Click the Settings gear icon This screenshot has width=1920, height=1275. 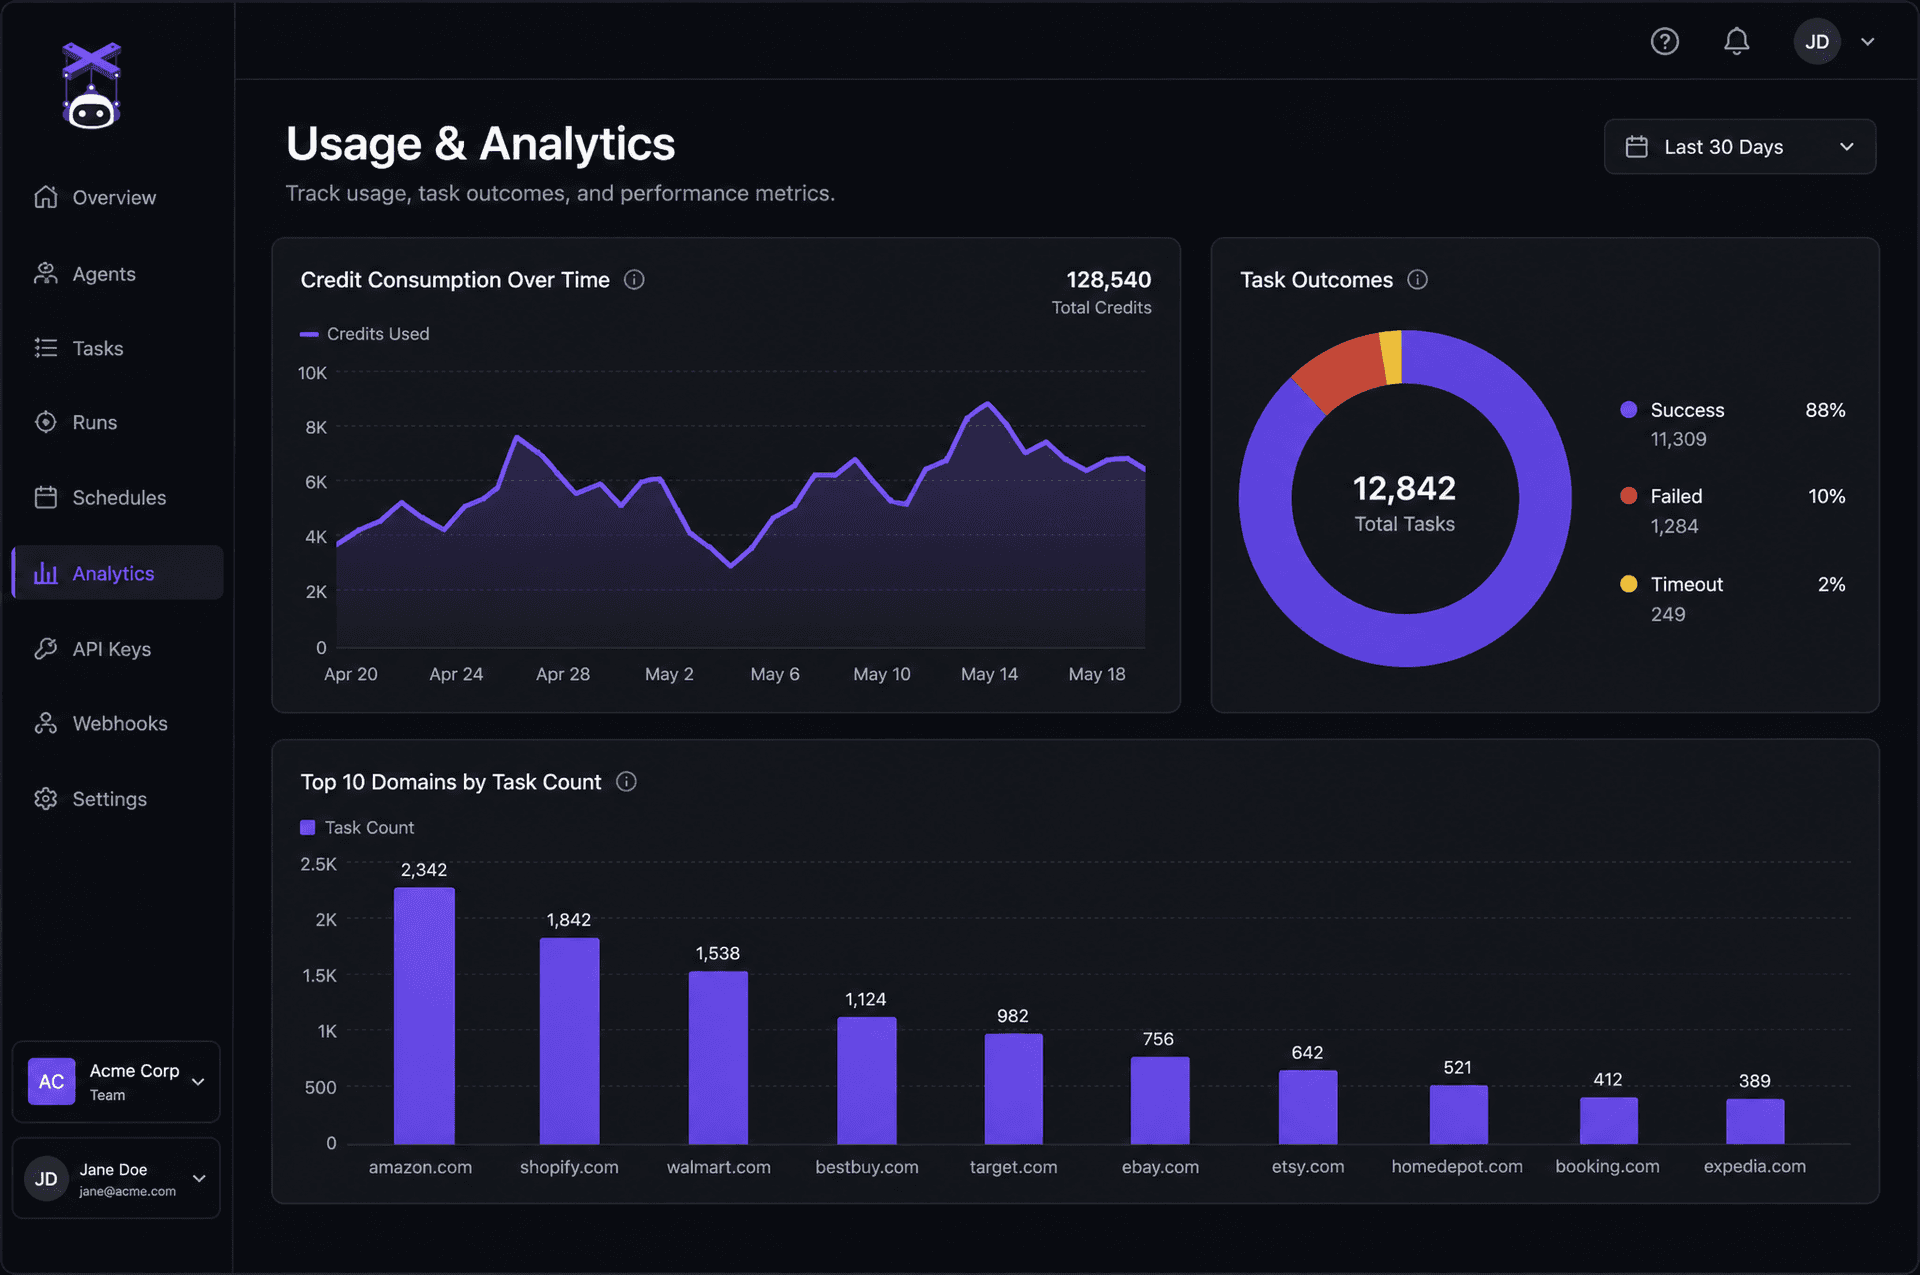[46, 798]
